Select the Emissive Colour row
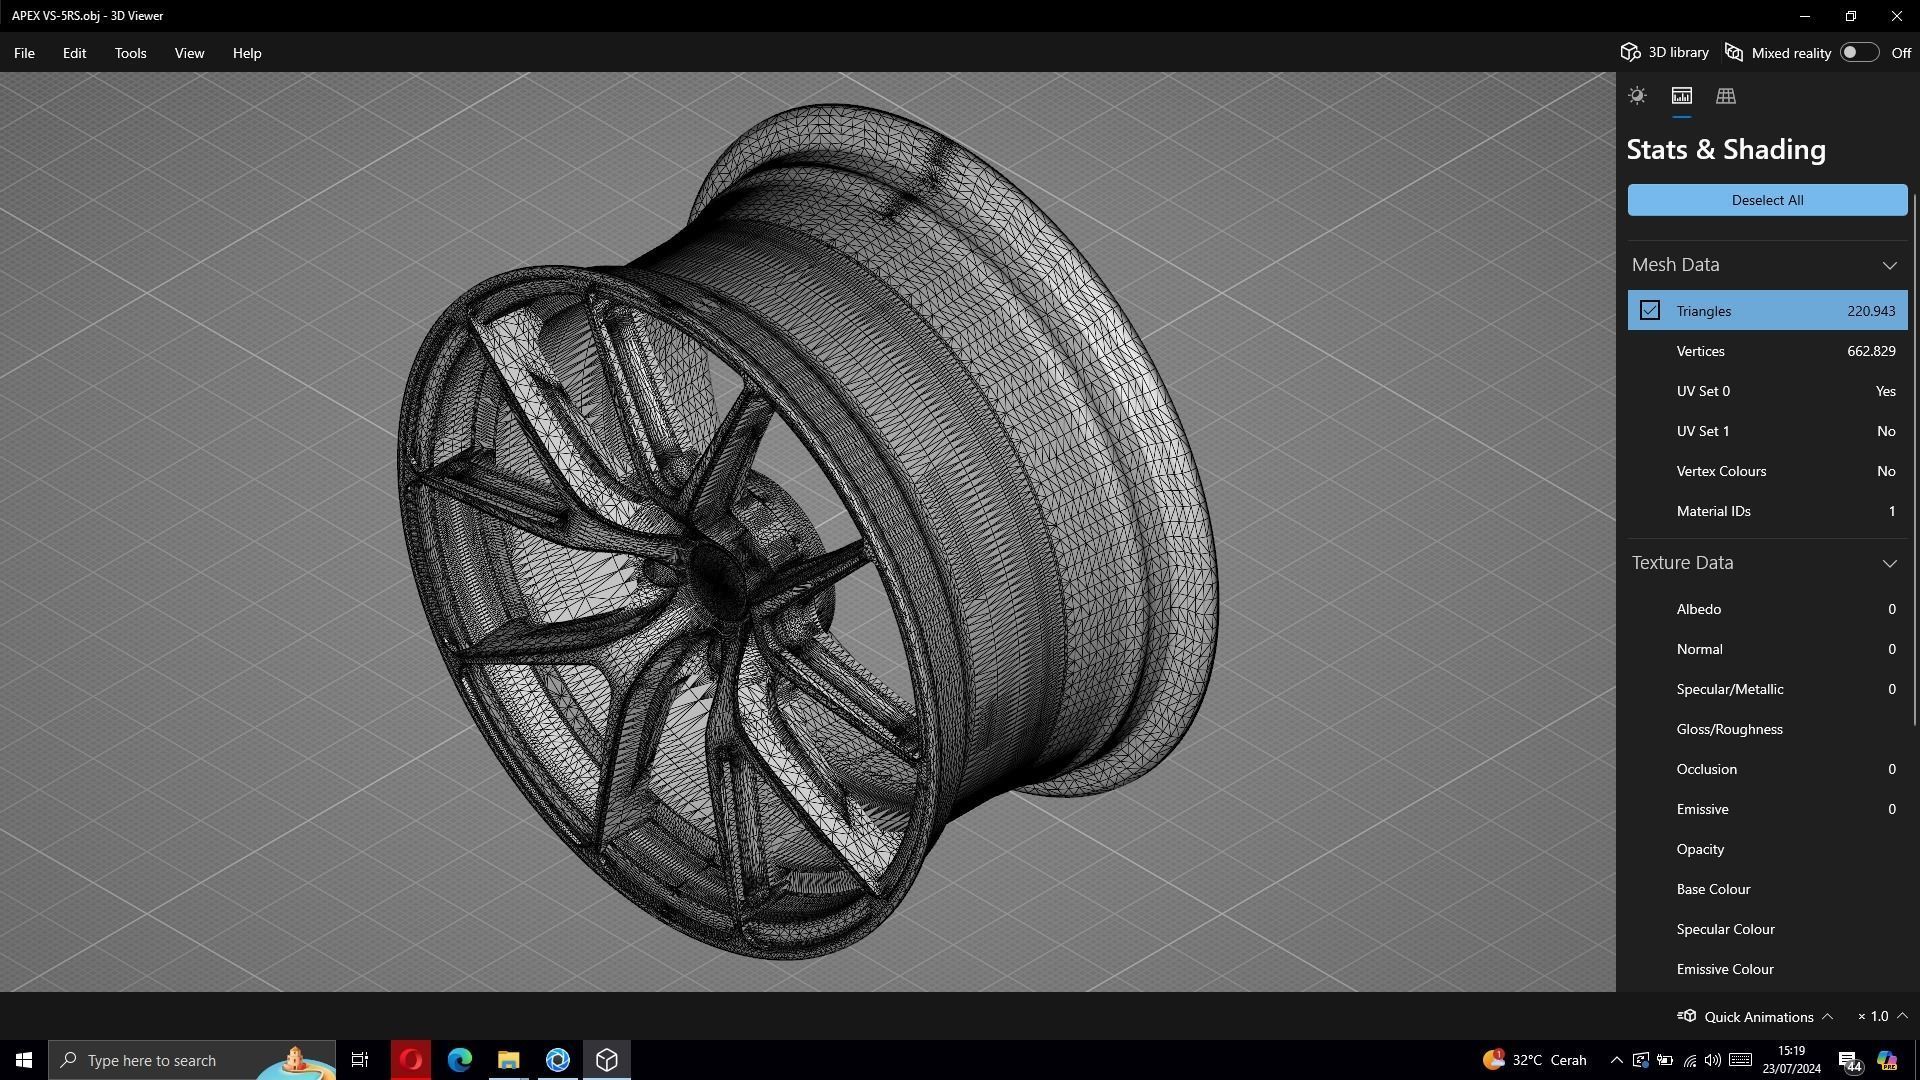The width and height of the screenshot is (1920, 1080). pyautogui.click(x=1767, y=969)
